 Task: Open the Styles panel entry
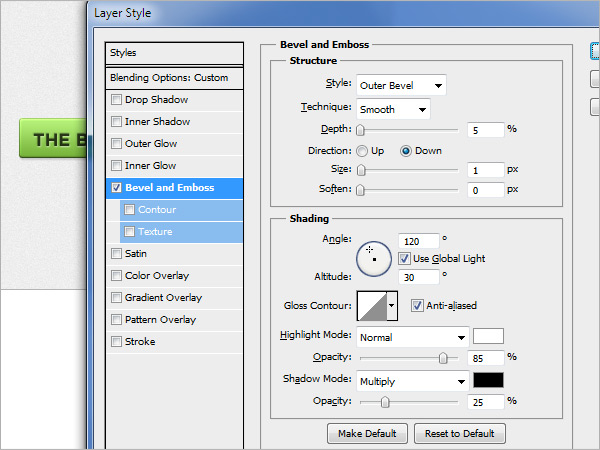click(x=174, y=53)
